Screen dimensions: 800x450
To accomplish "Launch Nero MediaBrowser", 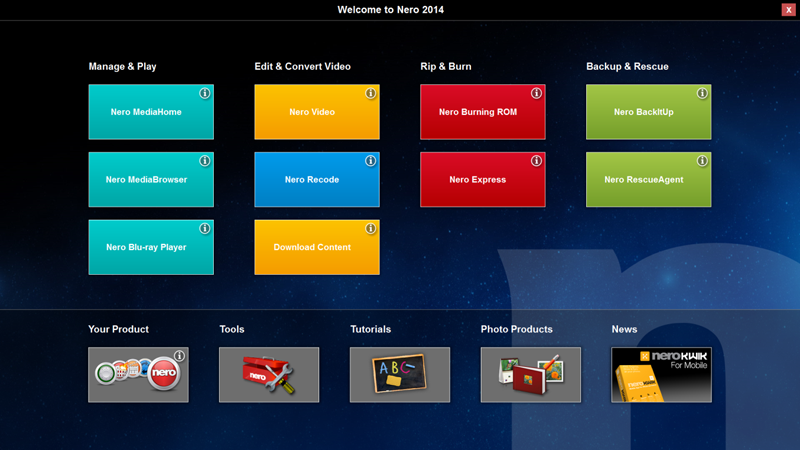I will tap(151, 180).
